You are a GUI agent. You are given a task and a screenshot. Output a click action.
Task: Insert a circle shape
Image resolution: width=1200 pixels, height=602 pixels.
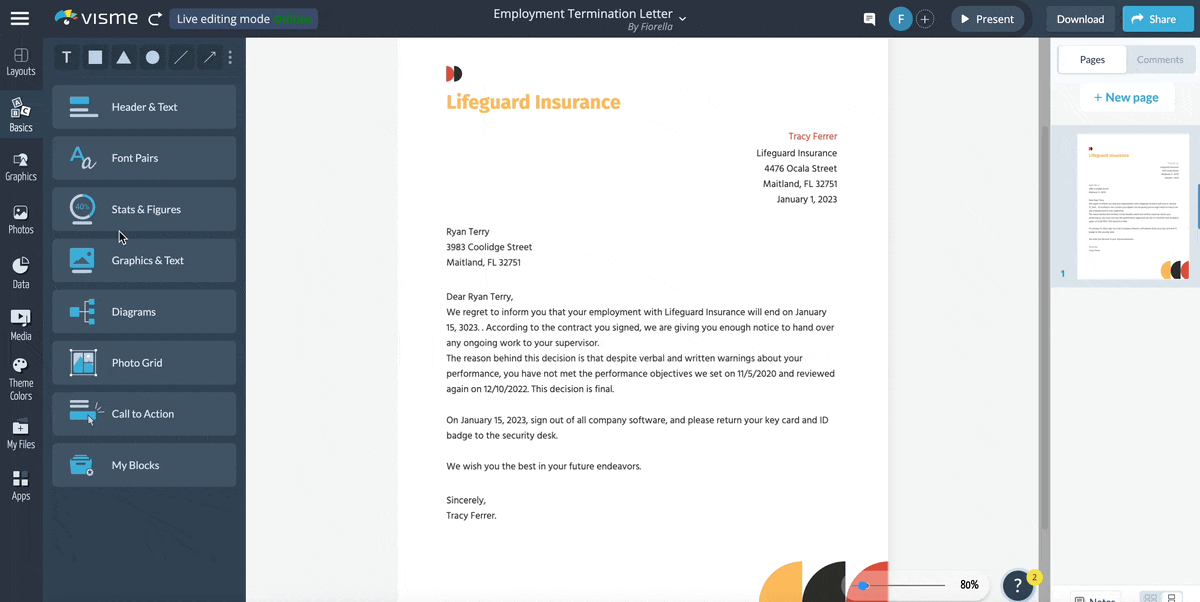click(151, 57)
